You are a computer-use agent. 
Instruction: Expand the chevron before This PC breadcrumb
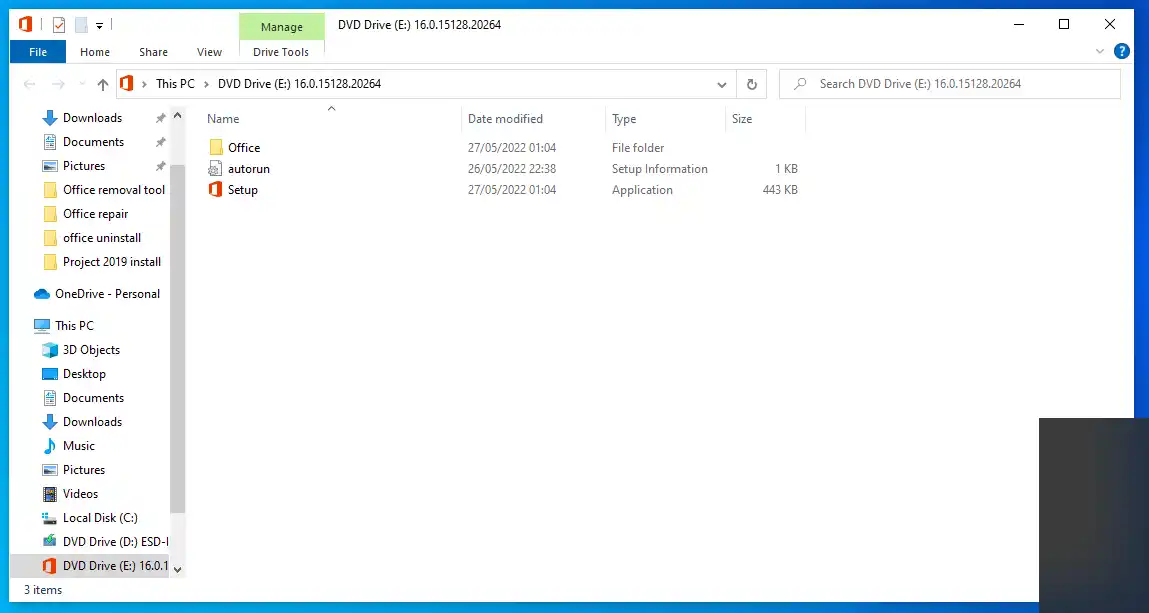tap(144, 83)
